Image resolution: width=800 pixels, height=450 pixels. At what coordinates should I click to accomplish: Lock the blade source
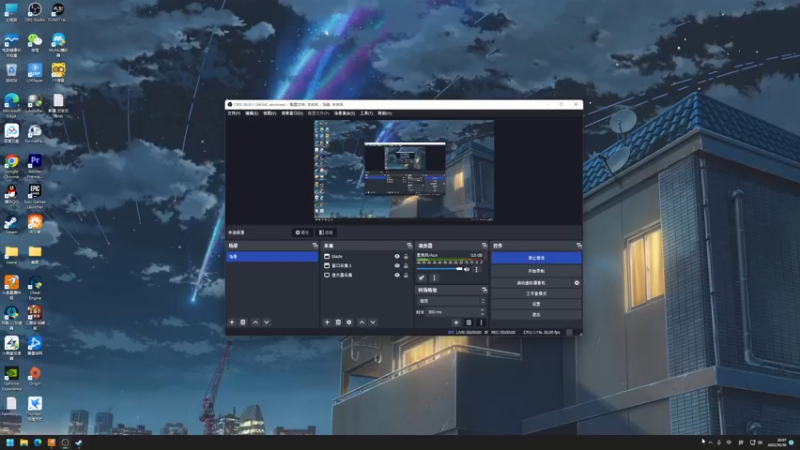(x=406, y=257)
